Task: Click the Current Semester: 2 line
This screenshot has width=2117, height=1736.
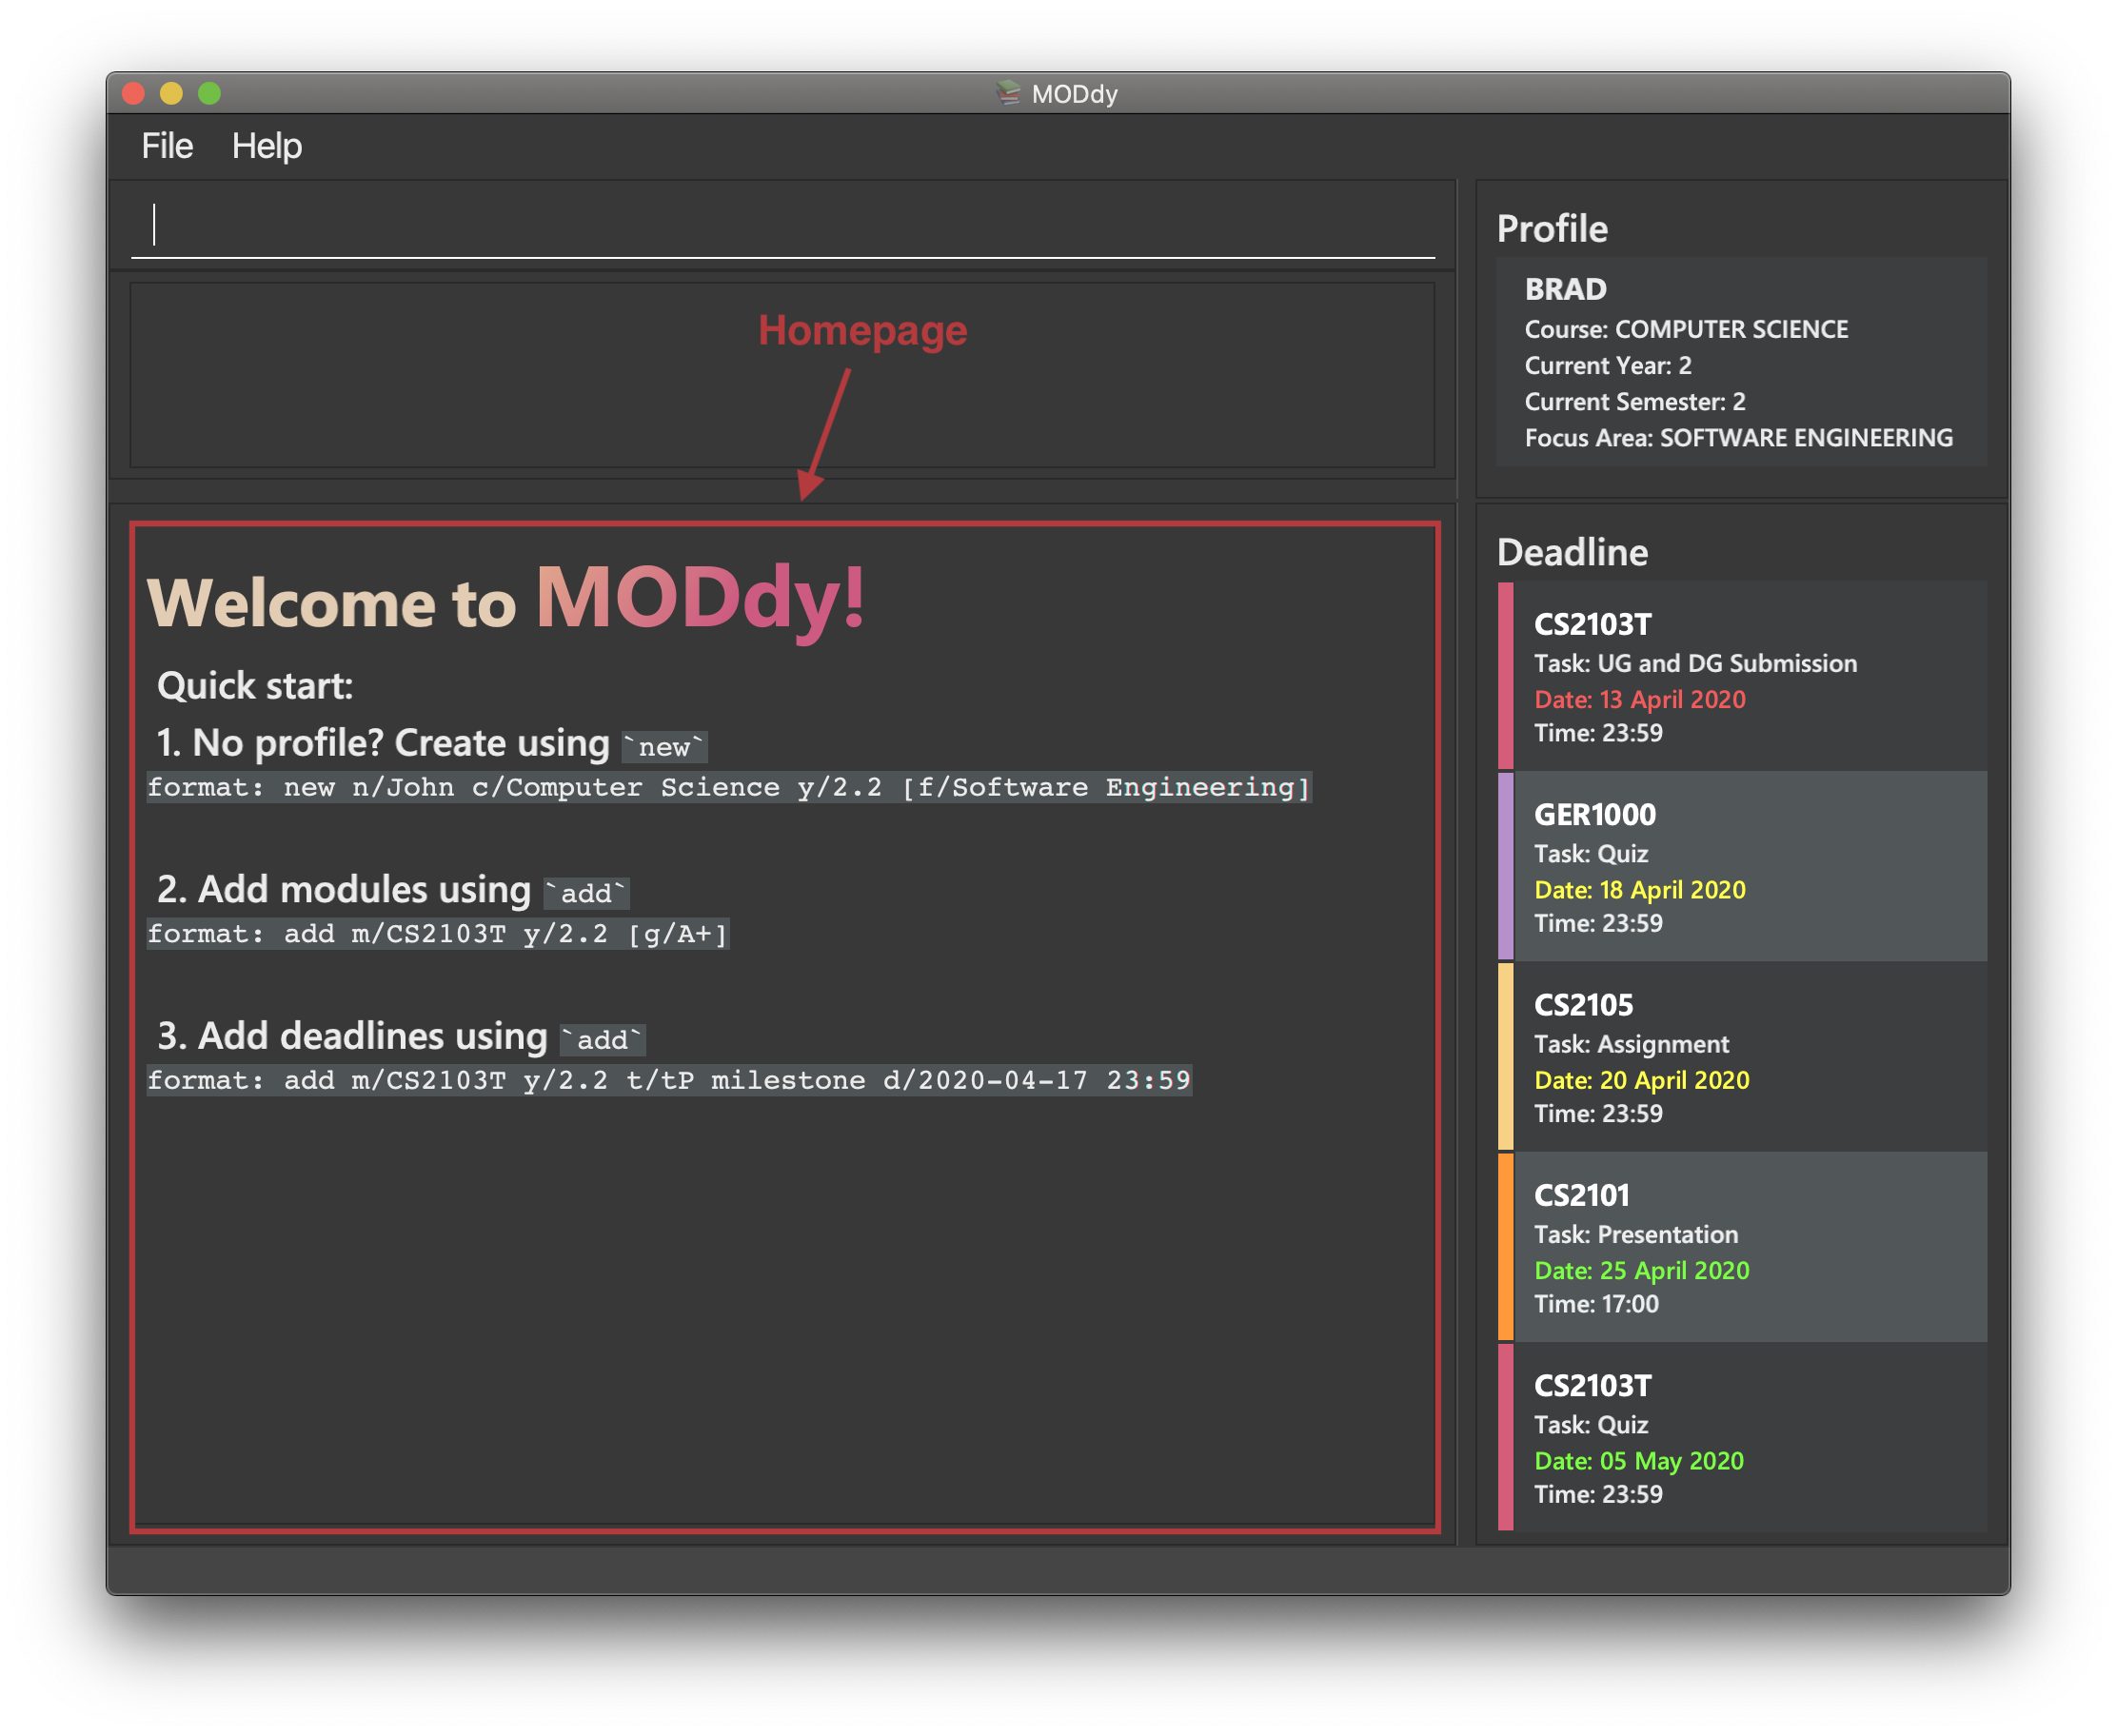Action: pos(1635,401)
